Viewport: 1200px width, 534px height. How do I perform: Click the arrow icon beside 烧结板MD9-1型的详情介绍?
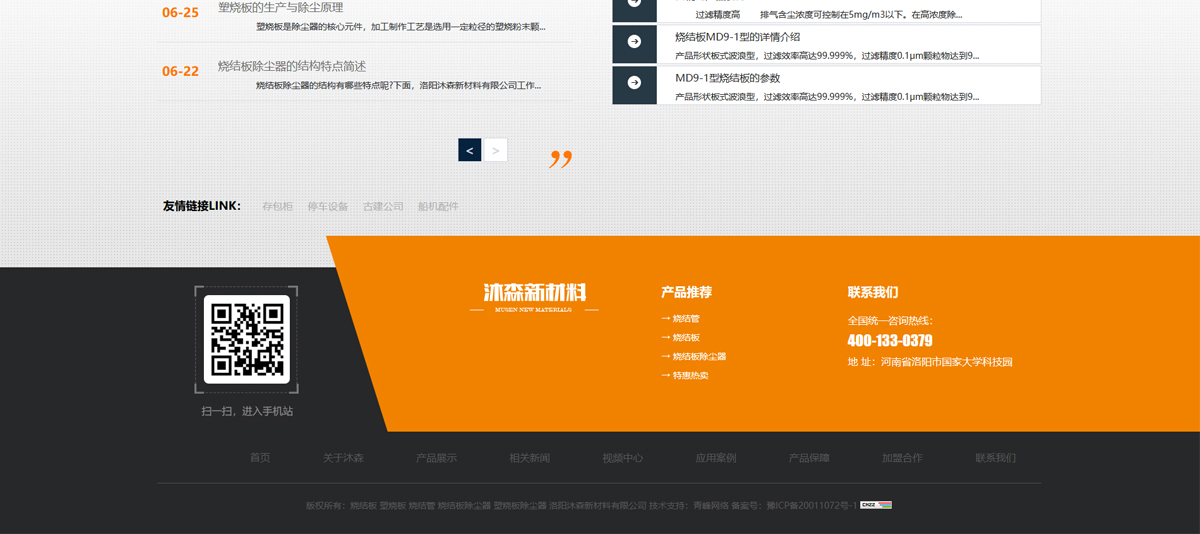[x=634, y=42]
